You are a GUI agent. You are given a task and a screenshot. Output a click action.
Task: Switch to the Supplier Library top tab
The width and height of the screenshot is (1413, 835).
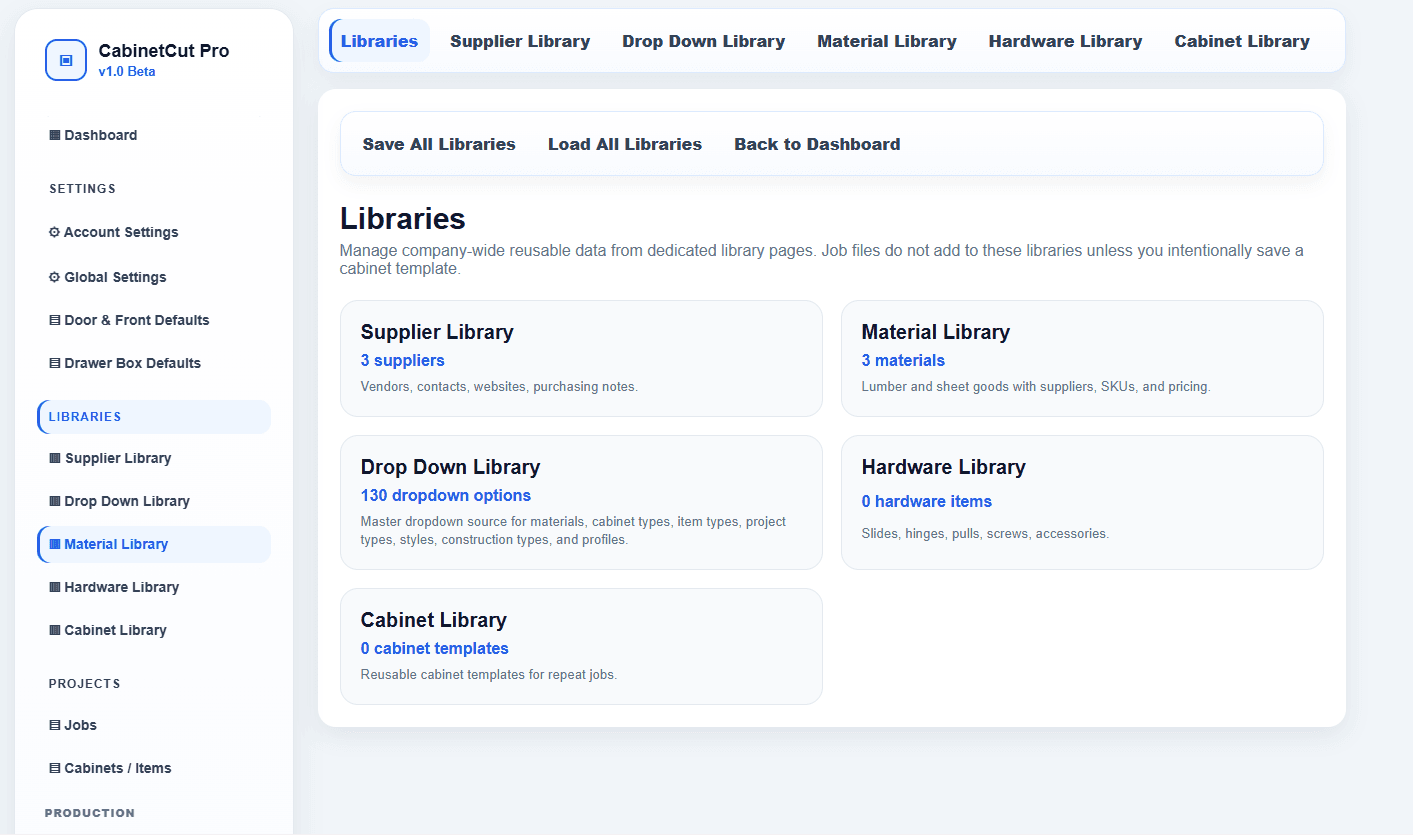(520, 41)
